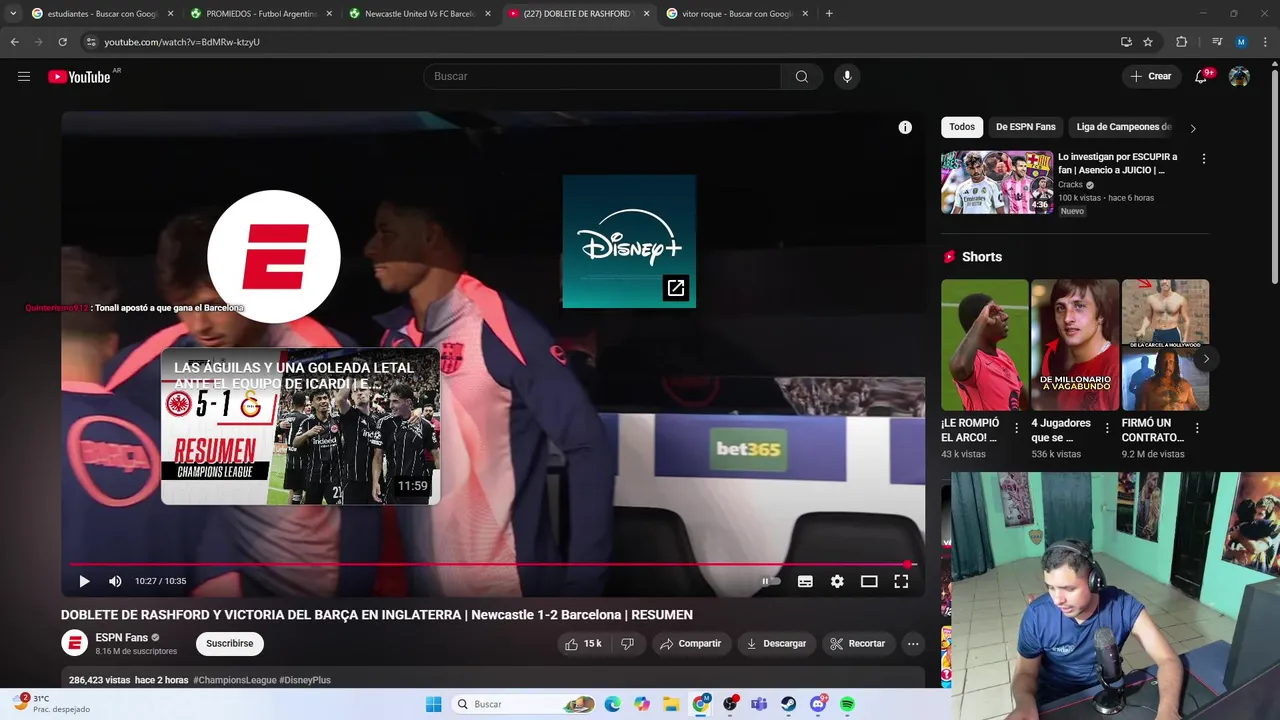The image size is (1280, 720).
Task: Open Steam from the taskbar
Action: [x=789, y=704]
